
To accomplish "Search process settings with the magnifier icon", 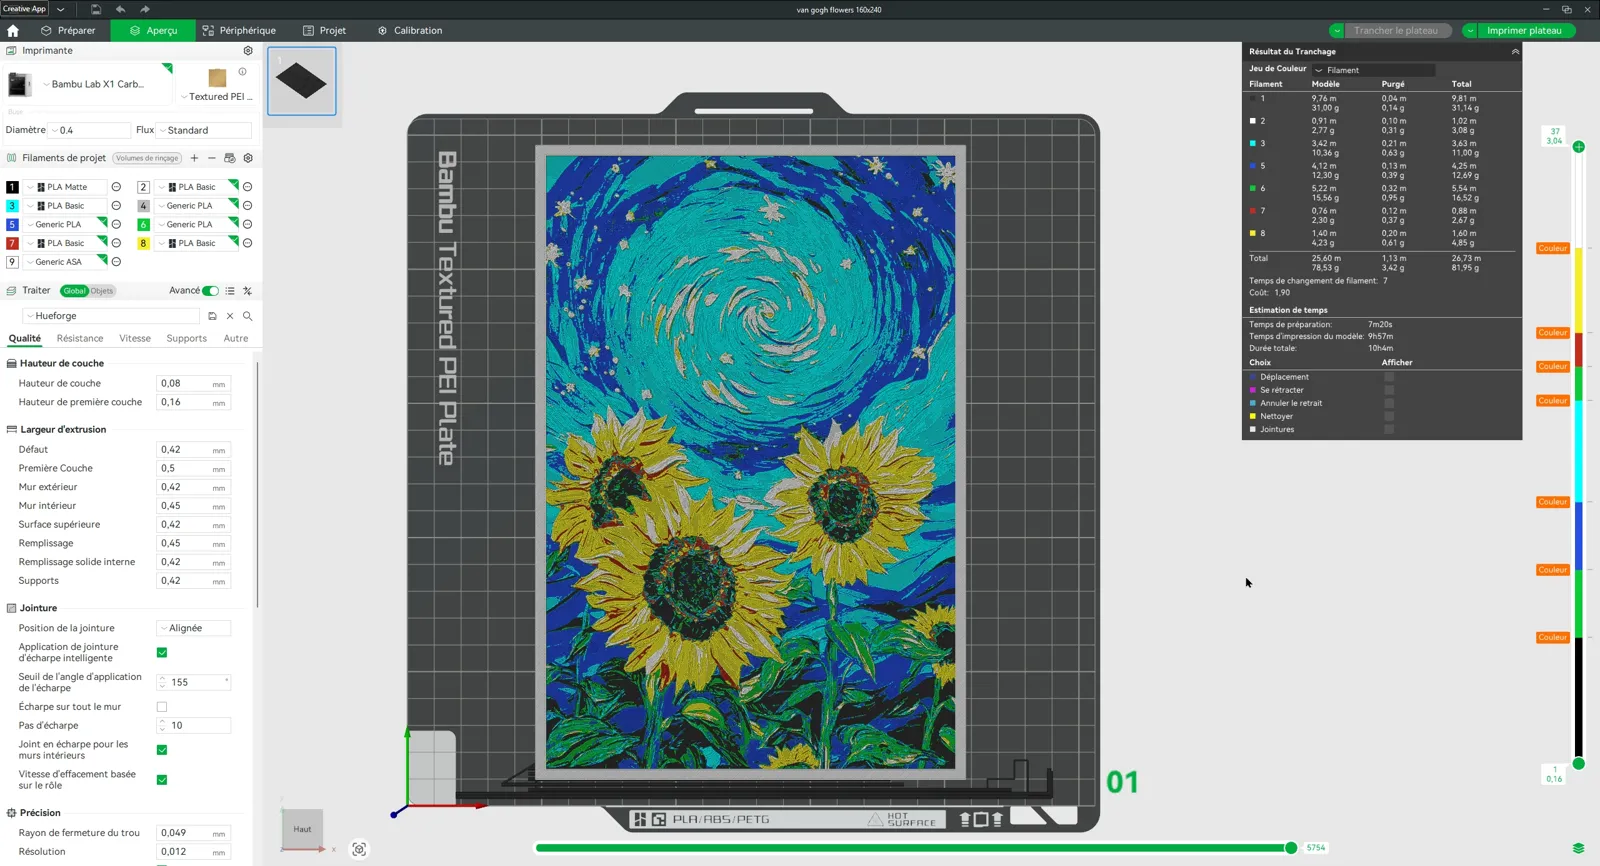I will click(248, 316).
